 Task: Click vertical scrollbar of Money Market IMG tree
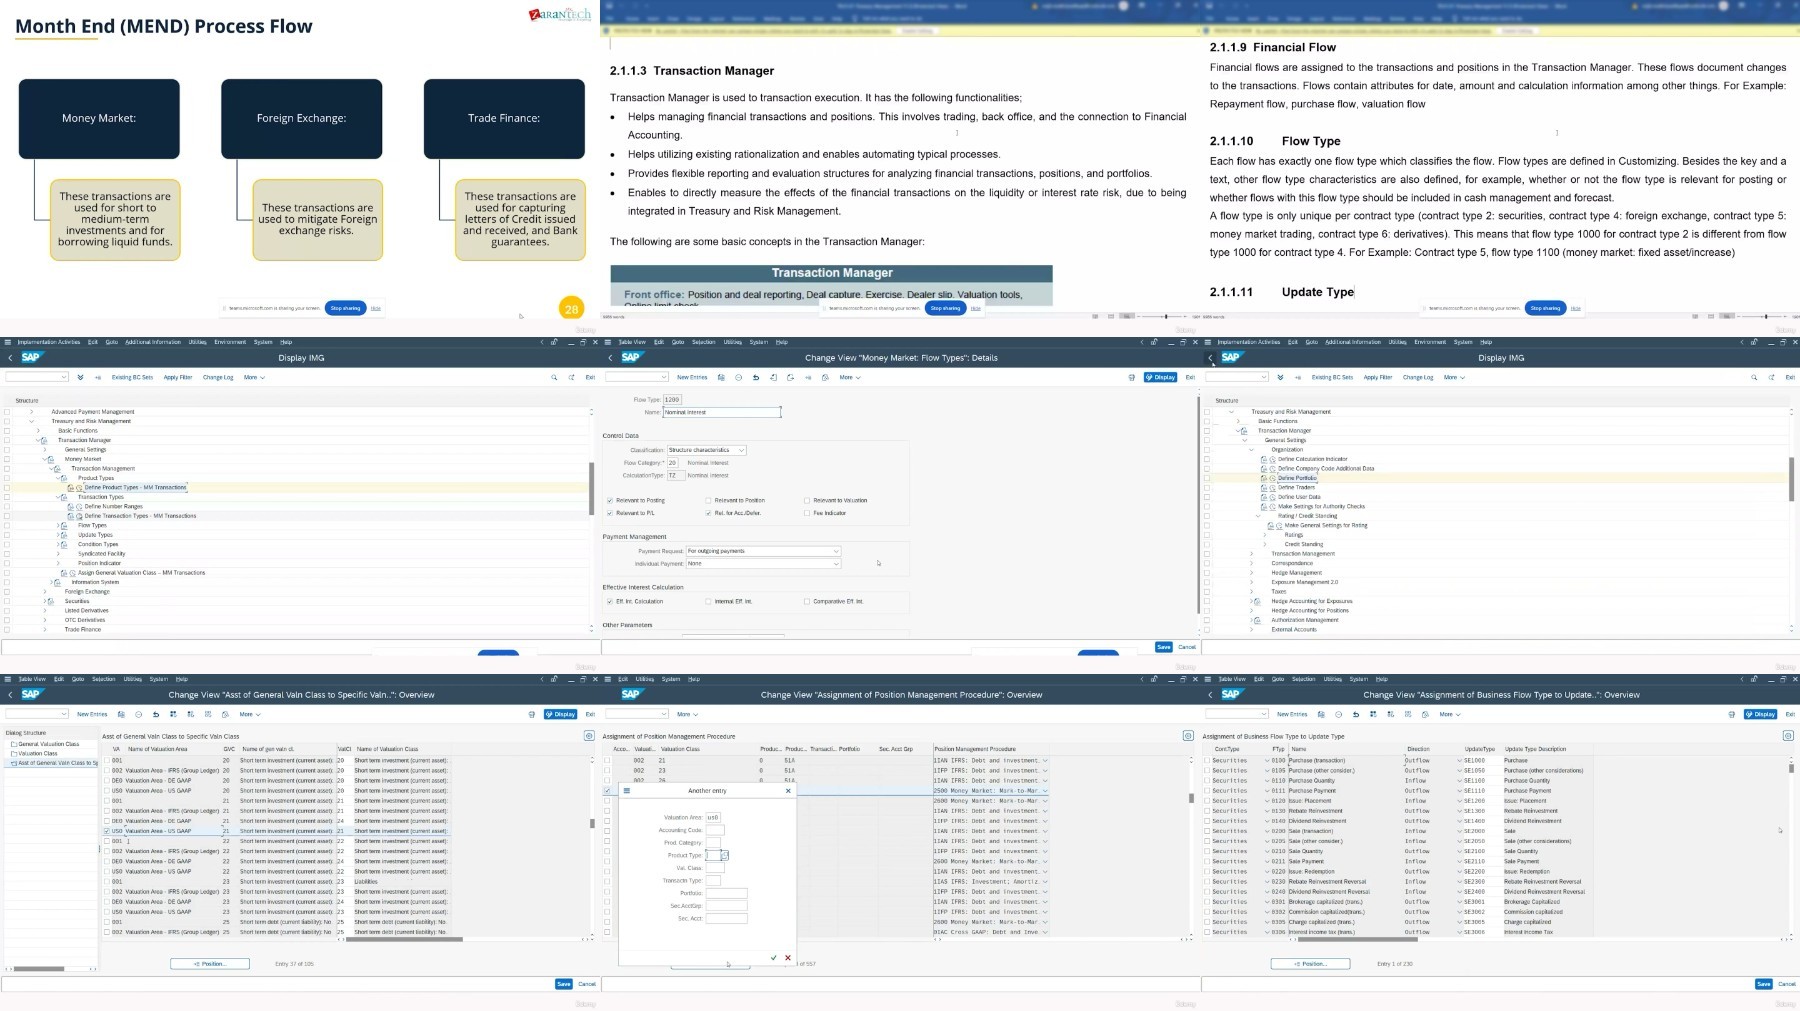pos(591,489)
